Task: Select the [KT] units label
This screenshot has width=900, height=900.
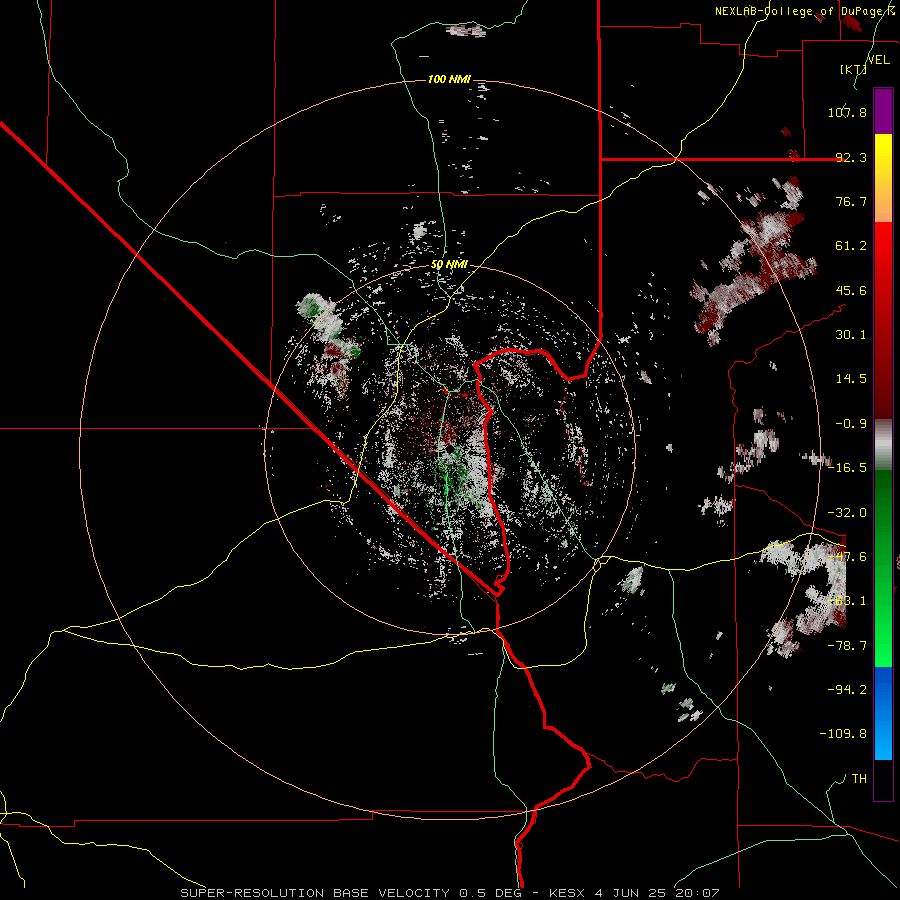Action: (853, 69)
